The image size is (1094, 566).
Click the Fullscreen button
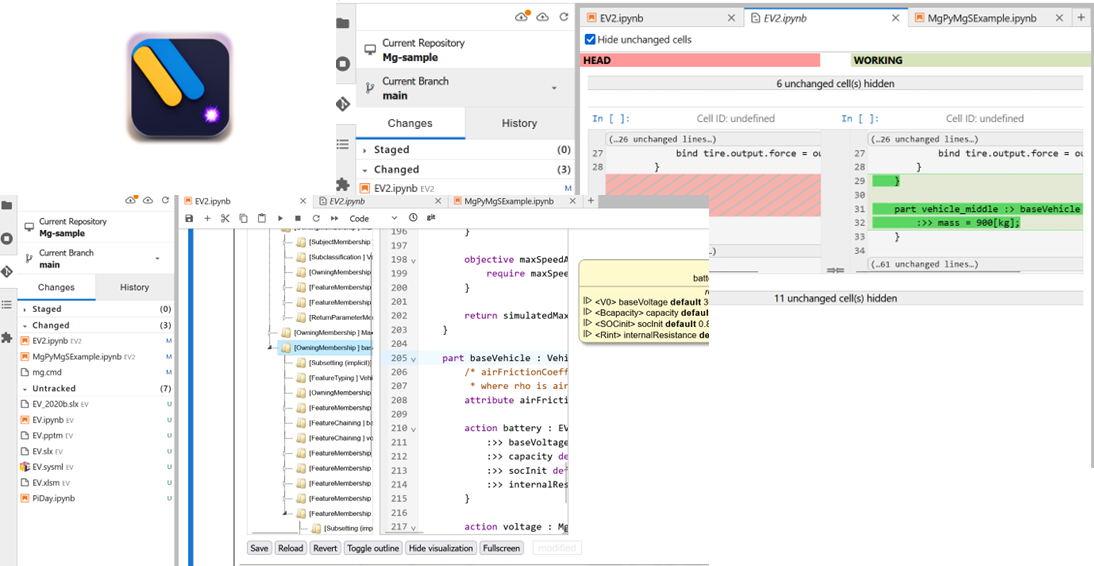click(x=501, y=548)
